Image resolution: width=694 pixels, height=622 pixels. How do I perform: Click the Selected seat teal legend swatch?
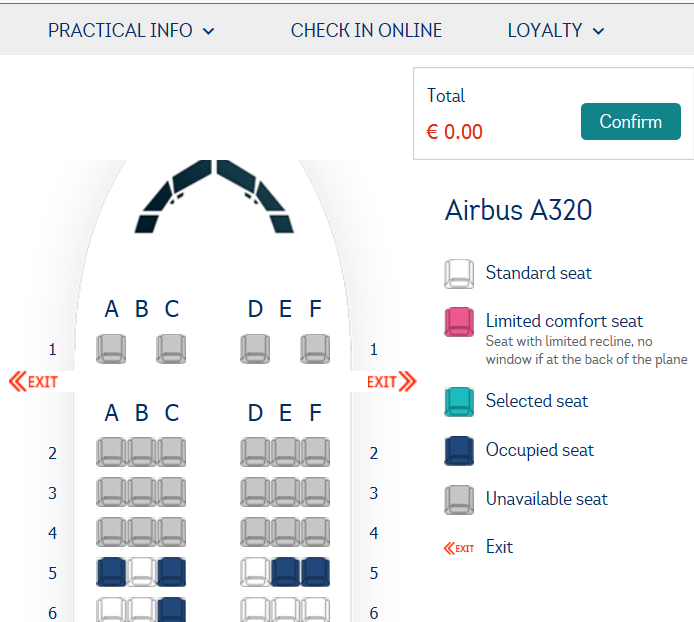(x=459, y=402)
